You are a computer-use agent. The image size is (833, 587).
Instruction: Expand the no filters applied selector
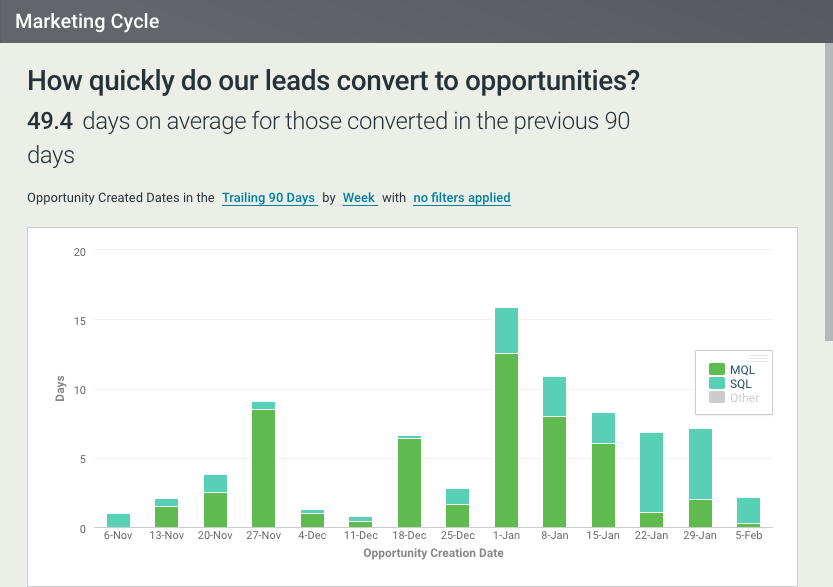coord(461,198)
